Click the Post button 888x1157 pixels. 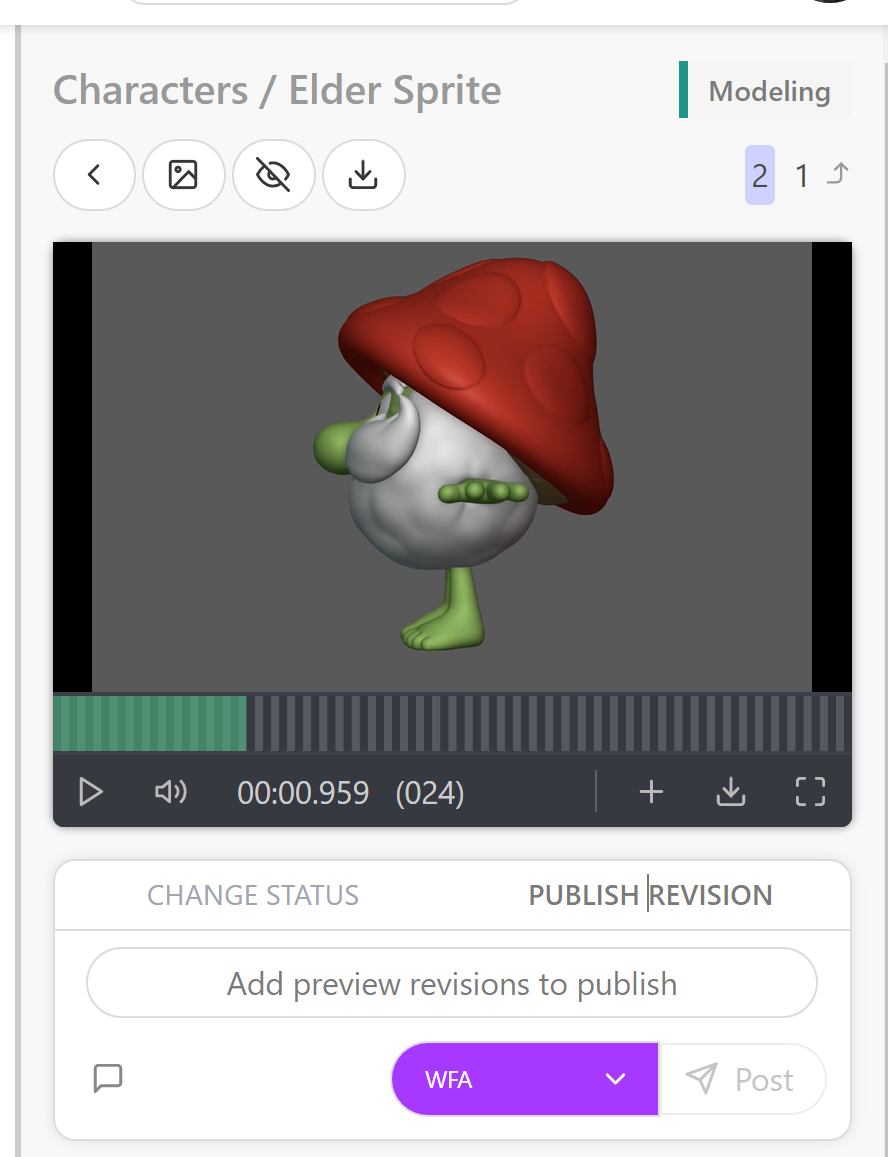point(743,1079)
